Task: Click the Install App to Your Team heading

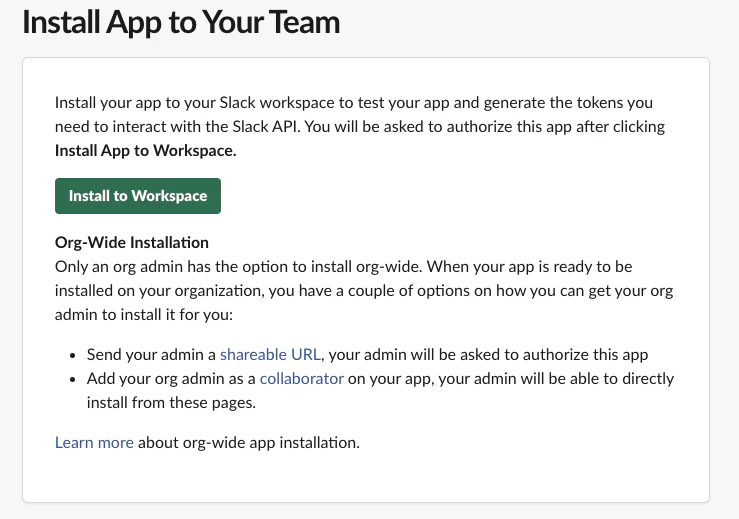Action: pos(181,22)
